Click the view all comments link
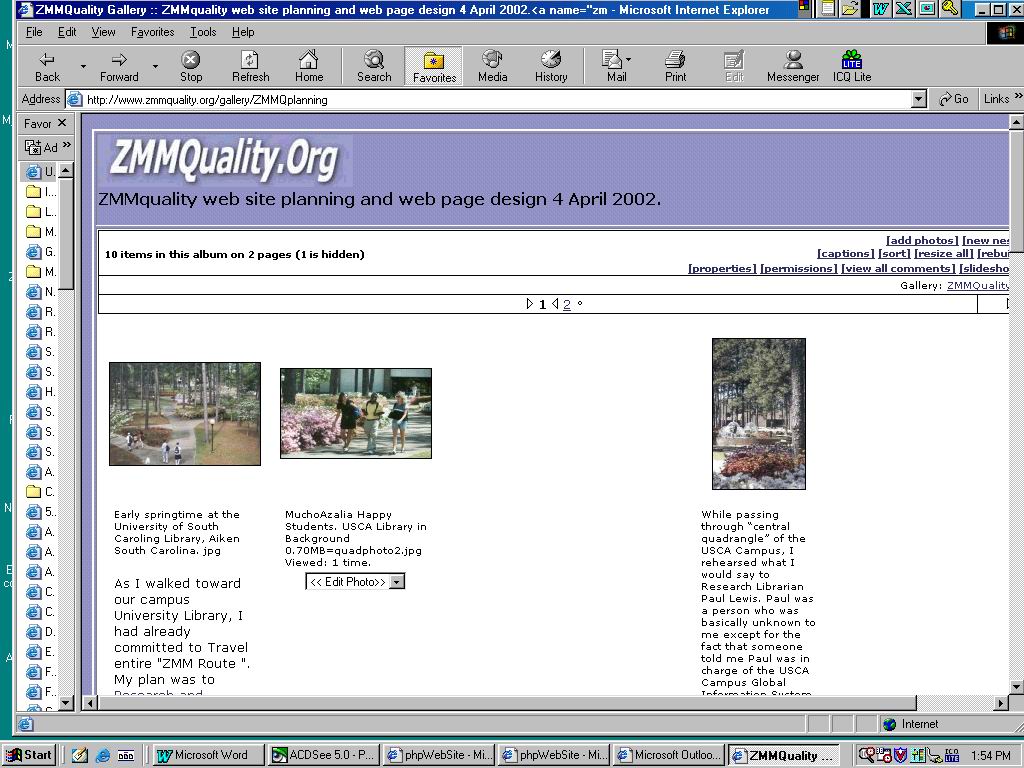This screenshot has width=1024, height=768. pos(899,268)
